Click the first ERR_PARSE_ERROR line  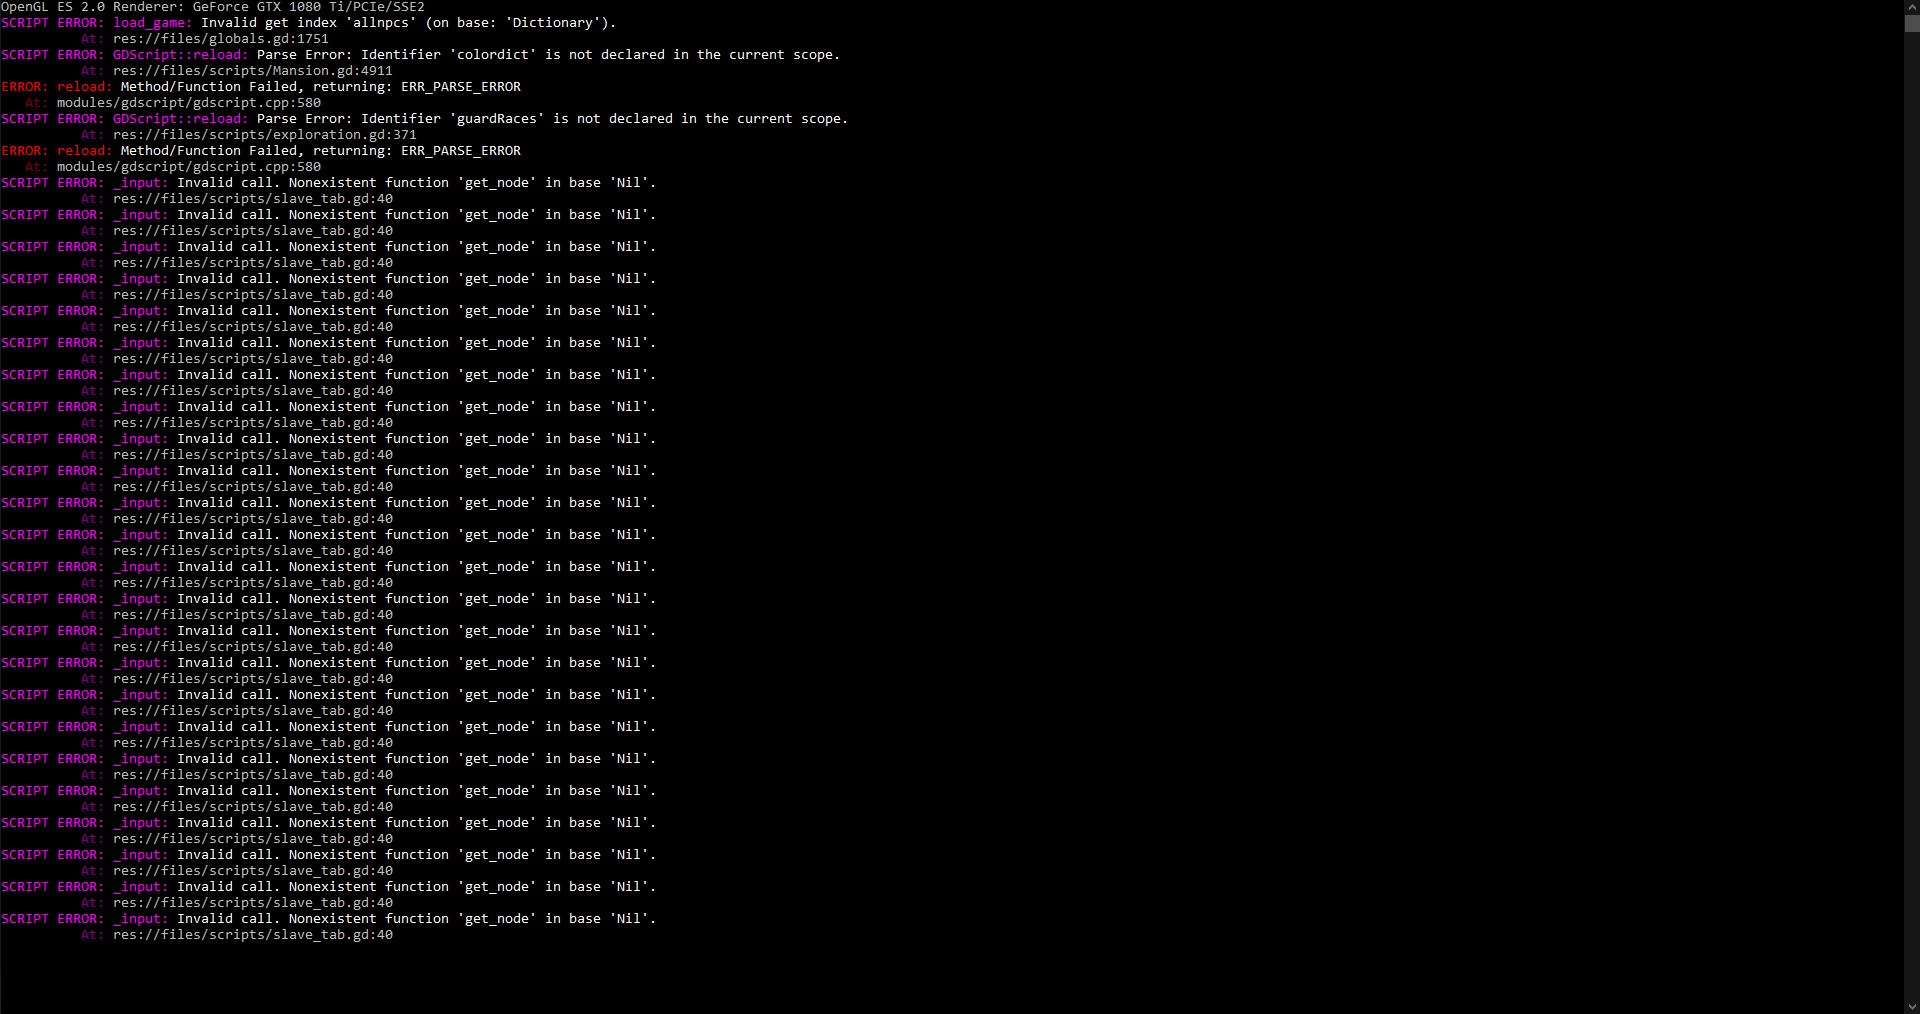(261, 87)
